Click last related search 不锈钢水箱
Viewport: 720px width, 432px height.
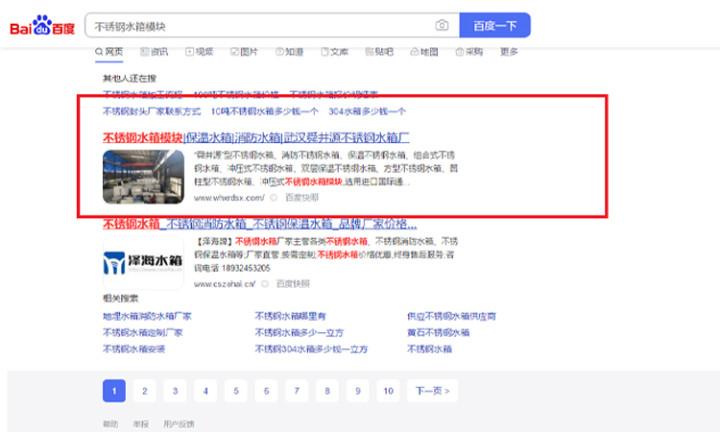click(x=429, y=349)
